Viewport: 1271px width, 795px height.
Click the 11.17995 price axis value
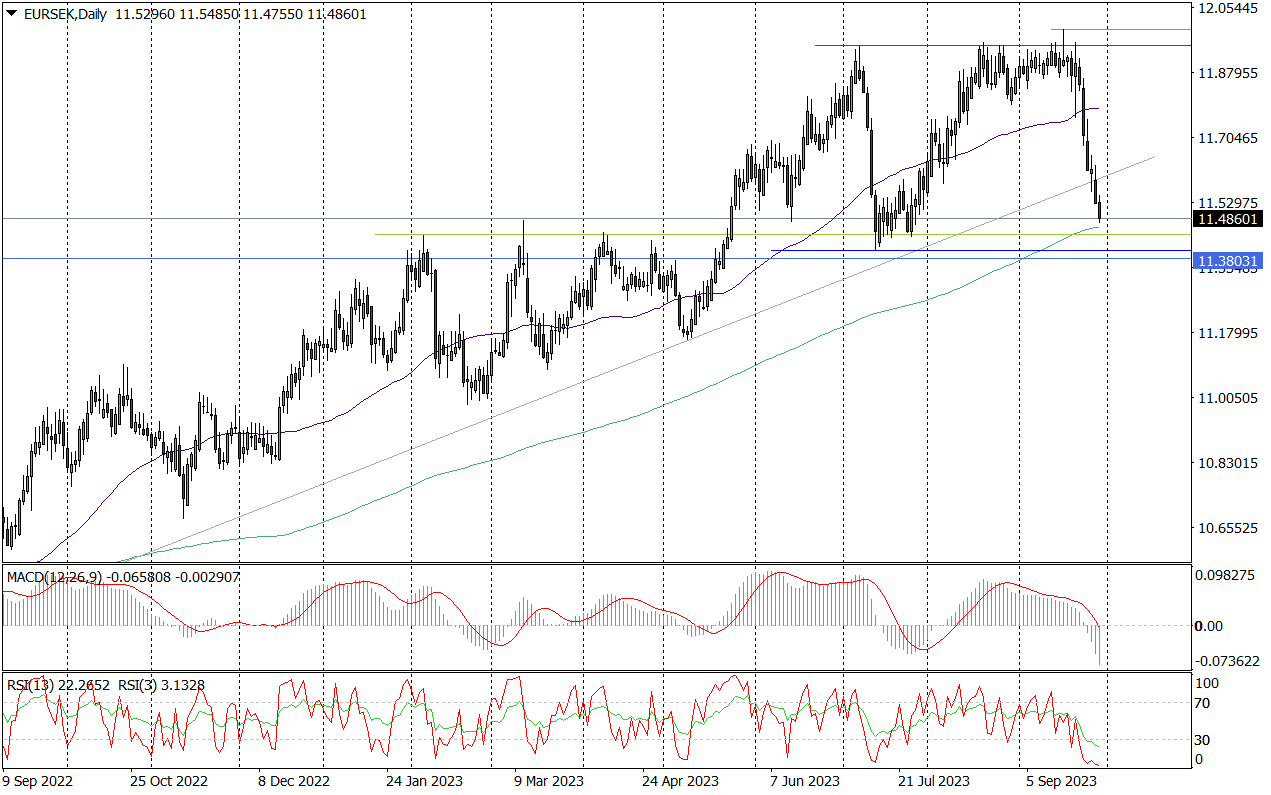pyautogui.click(x=1227, y=333)
